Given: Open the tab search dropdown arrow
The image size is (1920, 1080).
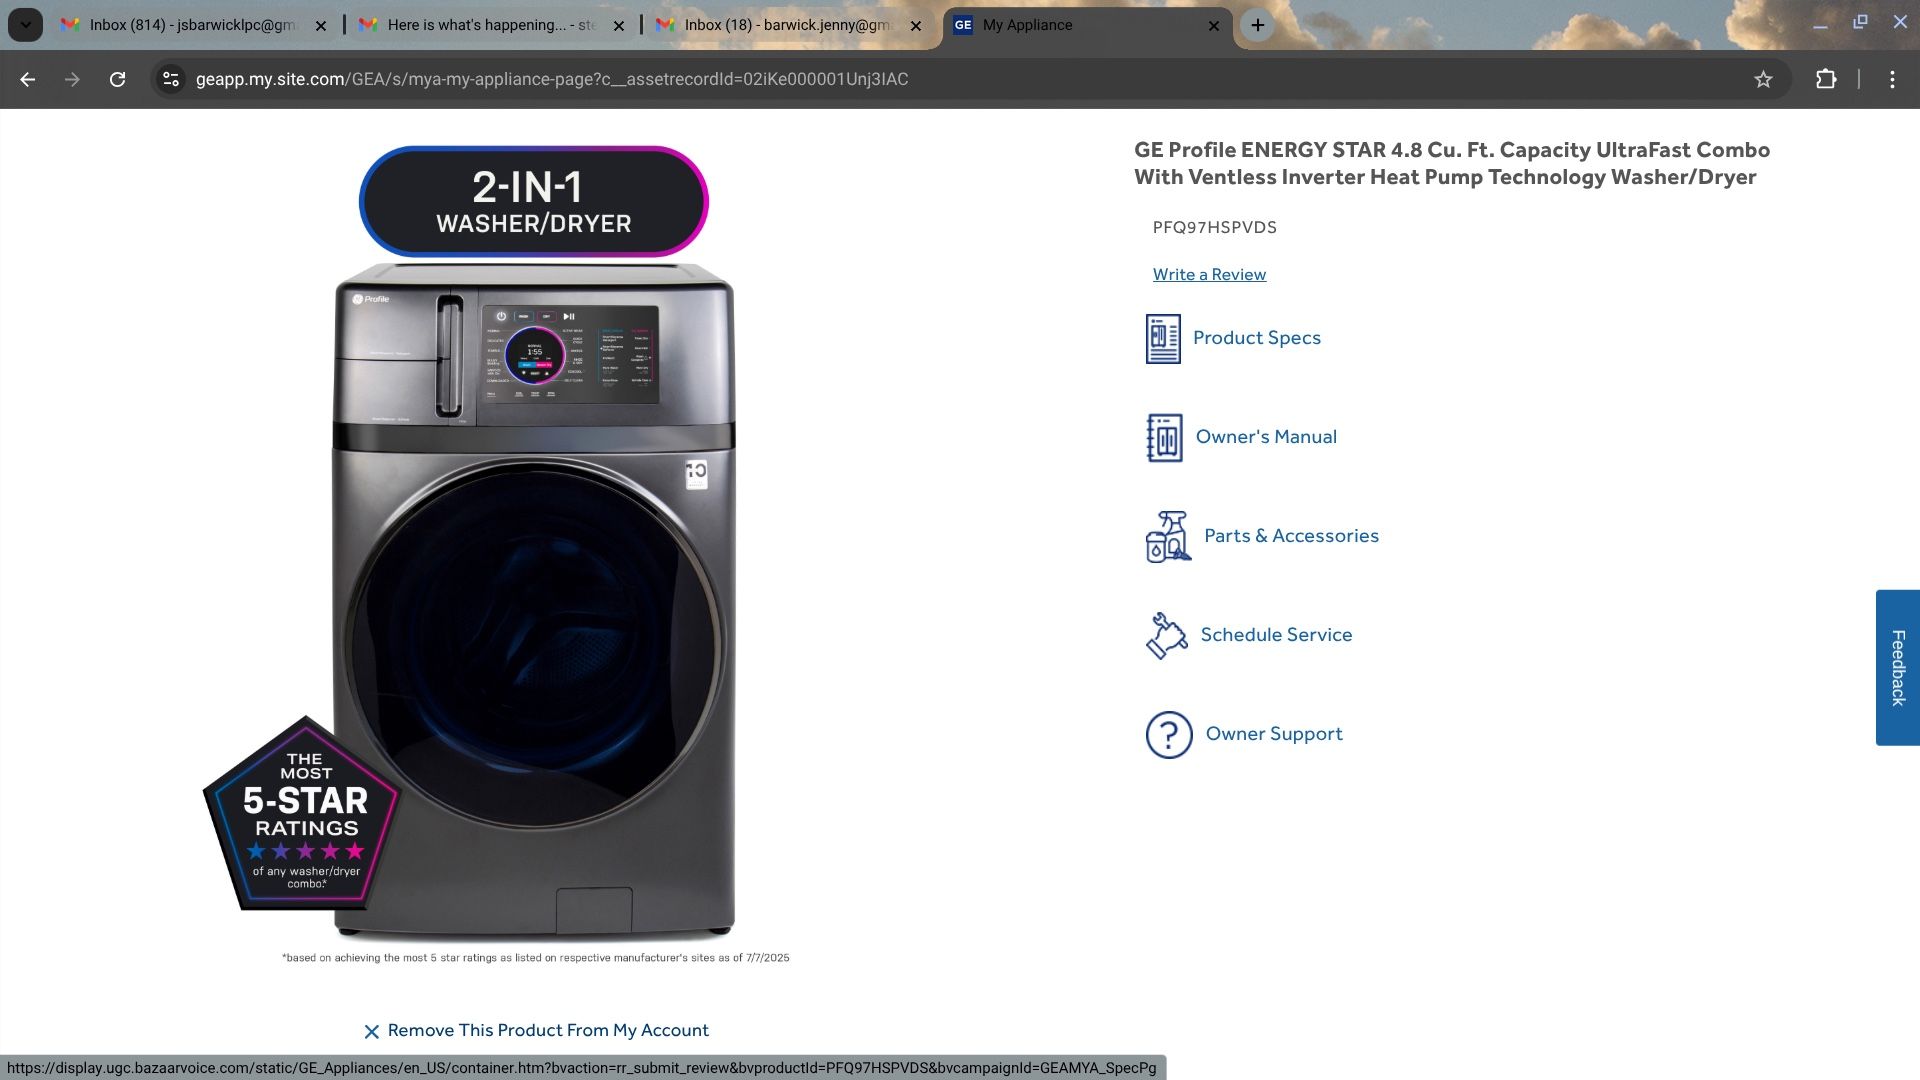Looking at the screenshot, I should (x=25, y=25).
